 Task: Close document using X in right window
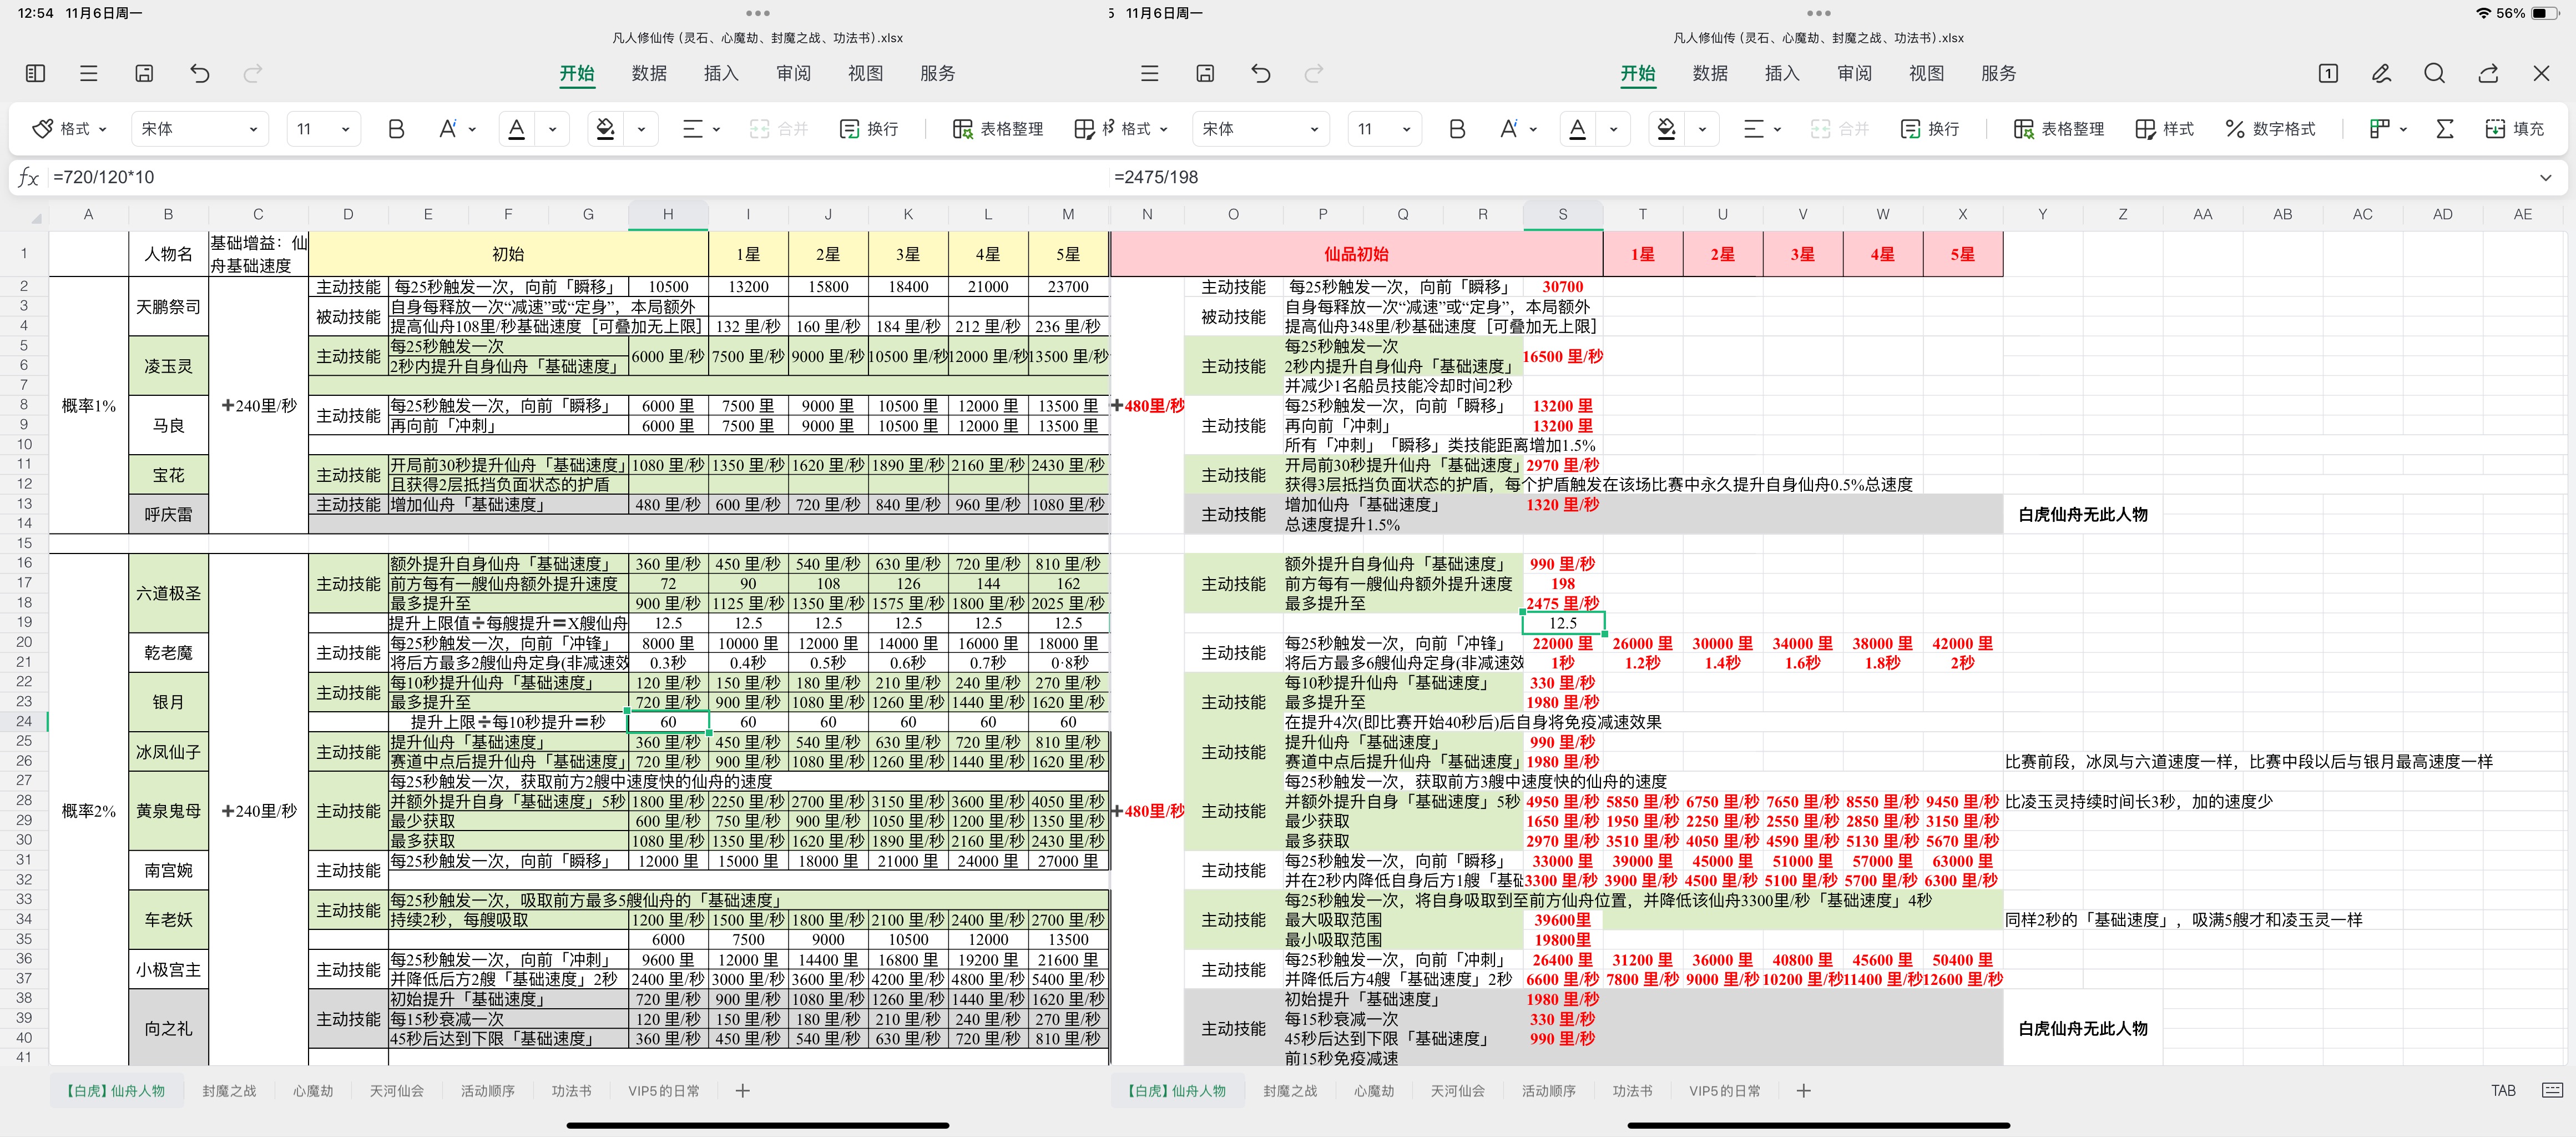click(2542, 73)
